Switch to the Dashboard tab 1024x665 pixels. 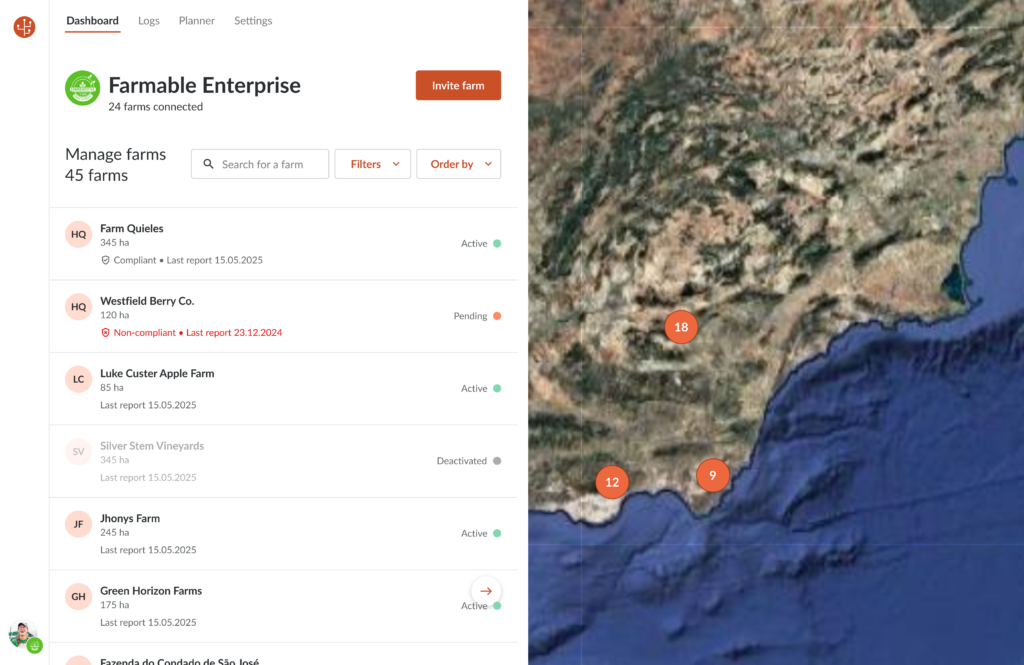[93, 21]
